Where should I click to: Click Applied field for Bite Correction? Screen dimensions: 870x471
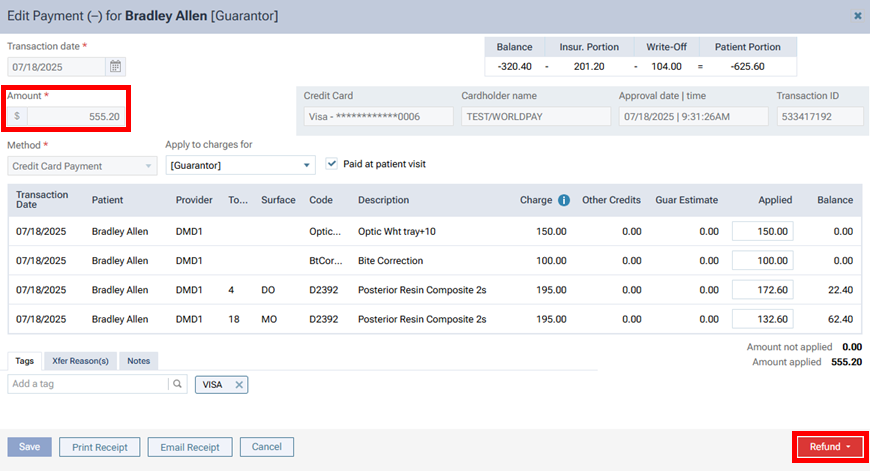(762, 261)
